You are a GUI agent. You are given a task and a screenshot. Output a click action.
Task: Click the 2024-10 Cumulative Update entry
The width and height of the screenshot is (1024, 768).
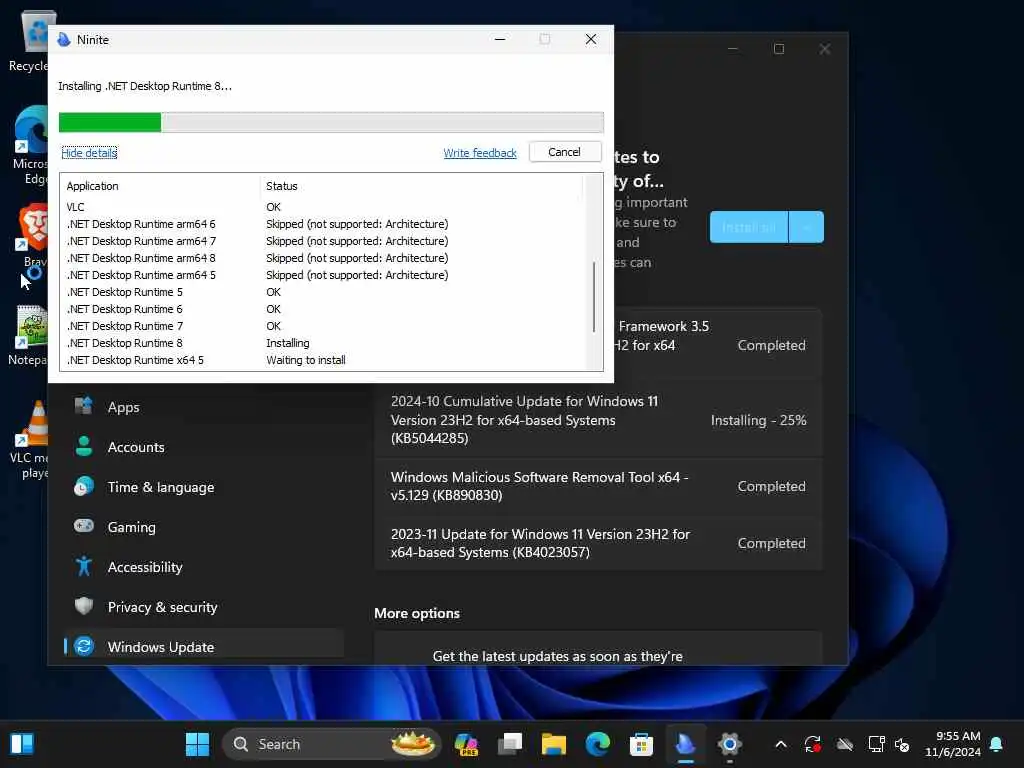[x=598, y=420]
